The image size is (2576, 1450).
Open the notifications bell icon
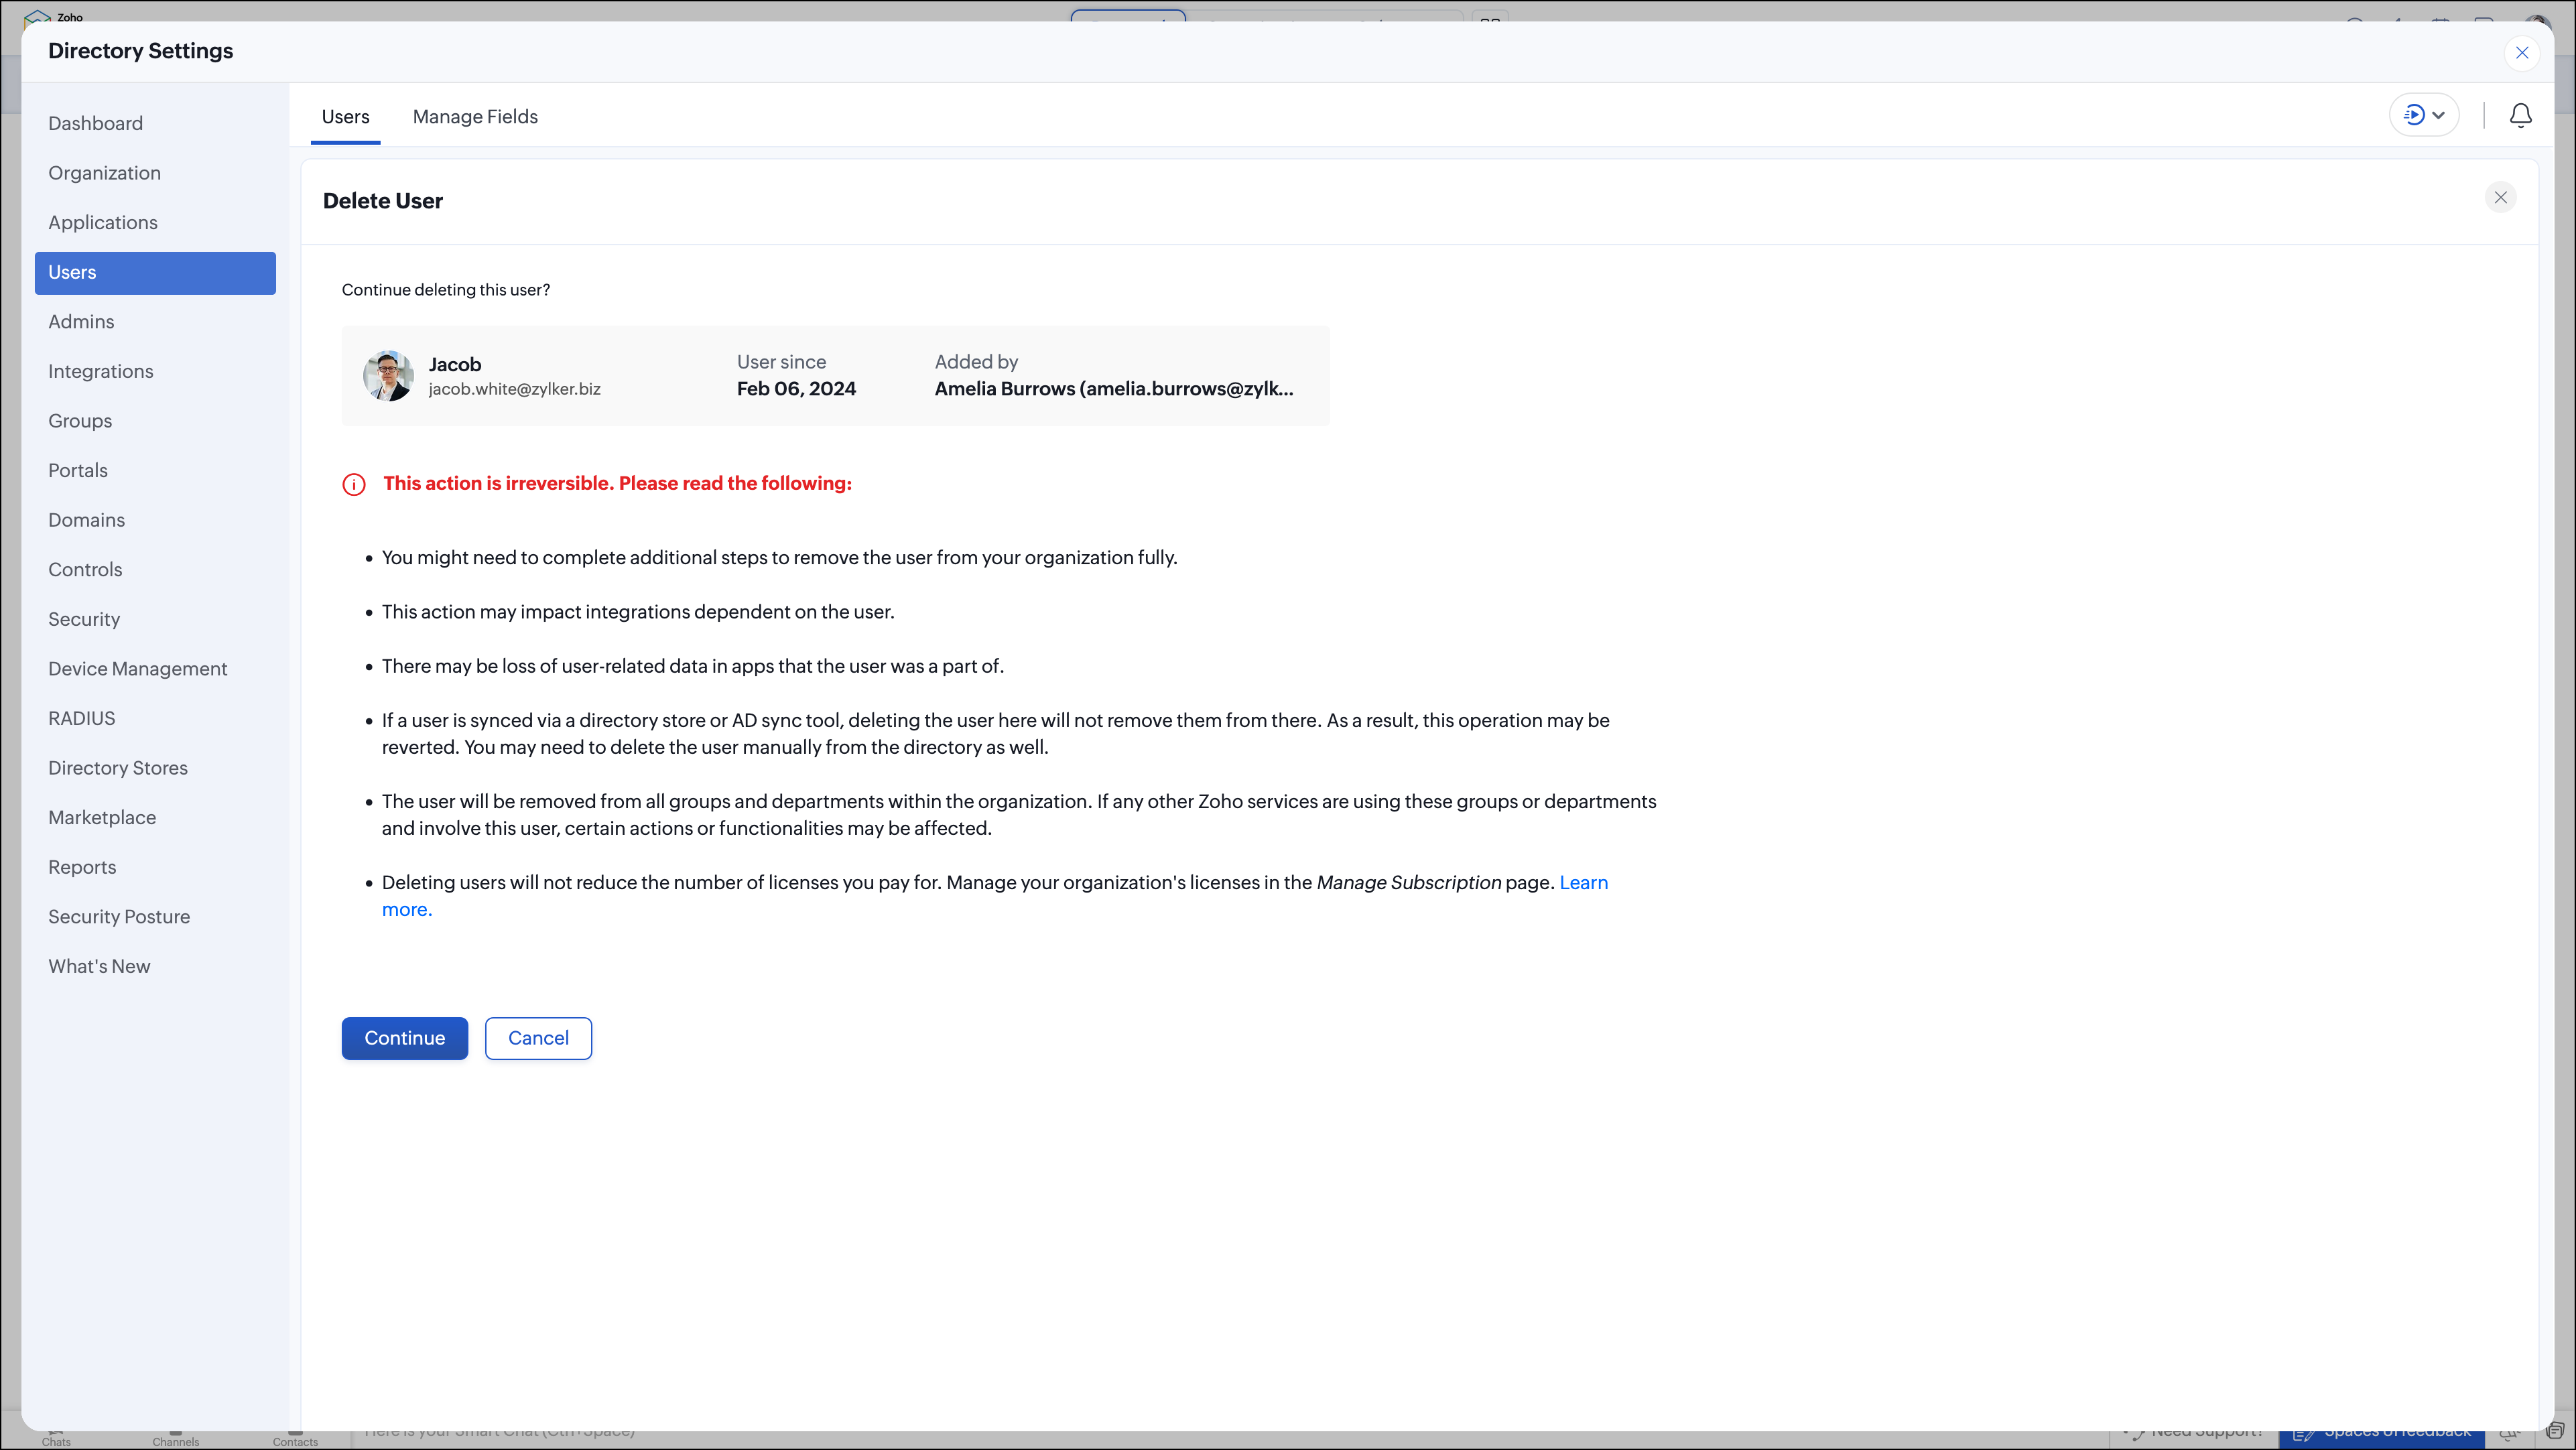2520,116
